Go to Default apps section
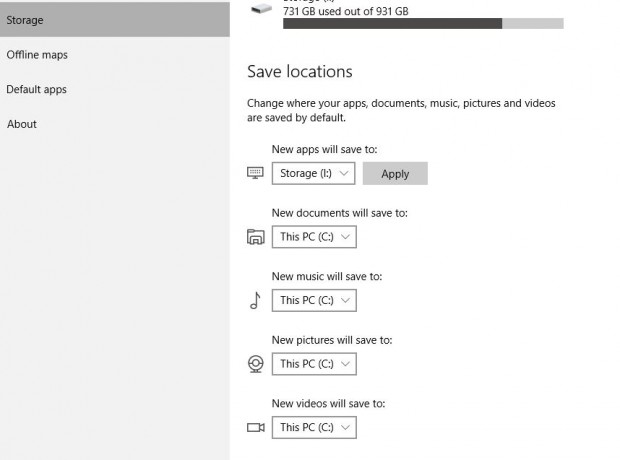620x460 pixels. (x=36, y=89)
